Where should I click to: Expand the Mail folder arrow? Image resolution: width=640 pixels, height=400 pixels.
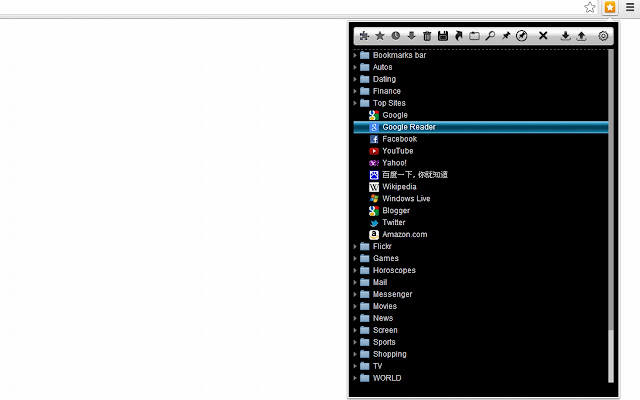tap(355, 282)
